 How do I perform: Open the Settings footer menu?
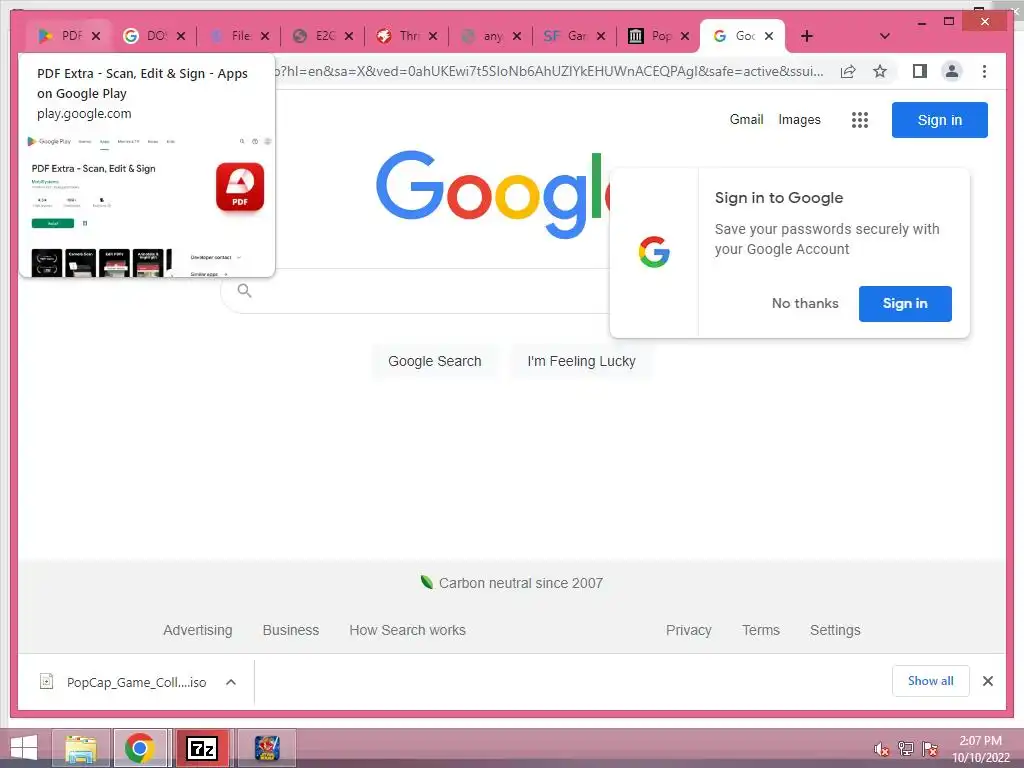pyautogui.click(x=835, y=630)
